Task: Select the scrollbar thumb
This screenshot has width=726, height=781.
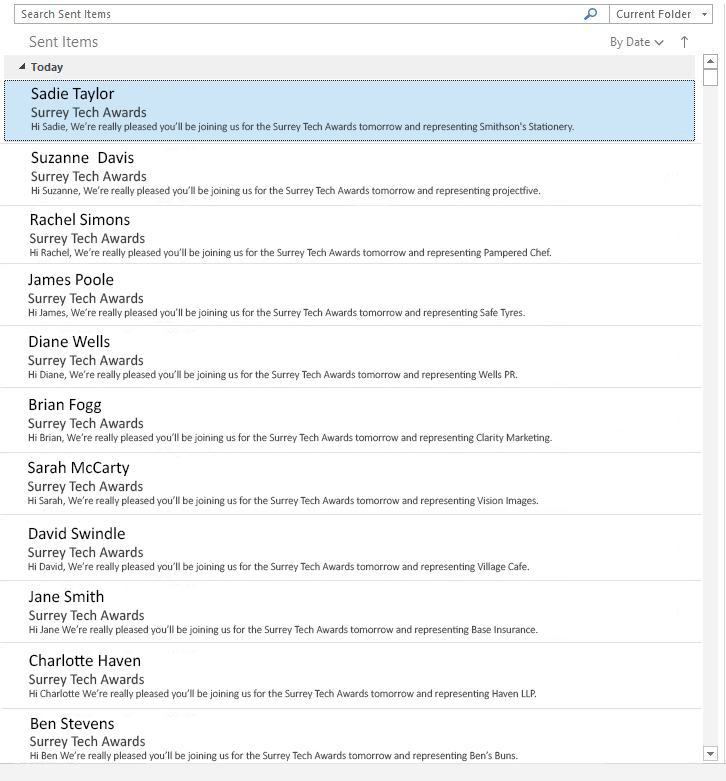Action: (x=710, y=78)
